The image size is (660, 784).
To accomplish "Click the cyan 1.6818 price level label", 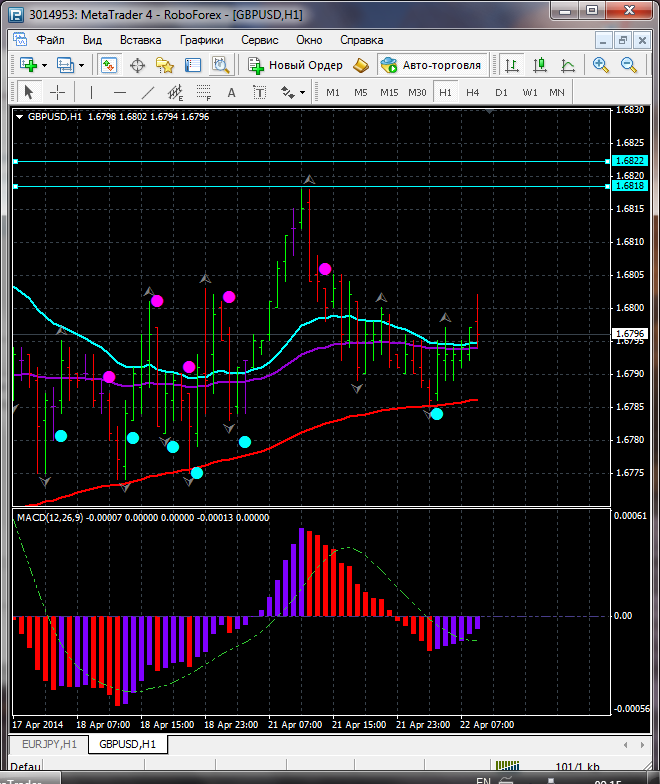I will 629,186.
